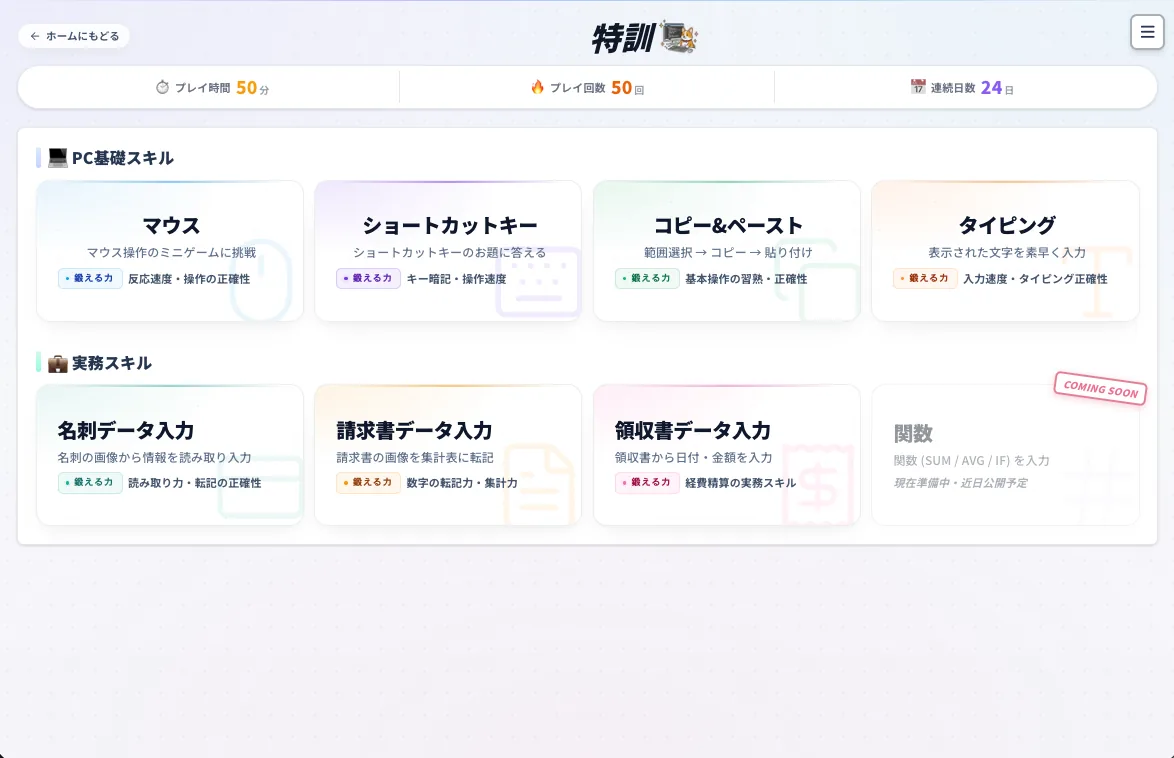
Task: Click text 読み取り力・転記の正確性
Action: [x=195, y=483]
